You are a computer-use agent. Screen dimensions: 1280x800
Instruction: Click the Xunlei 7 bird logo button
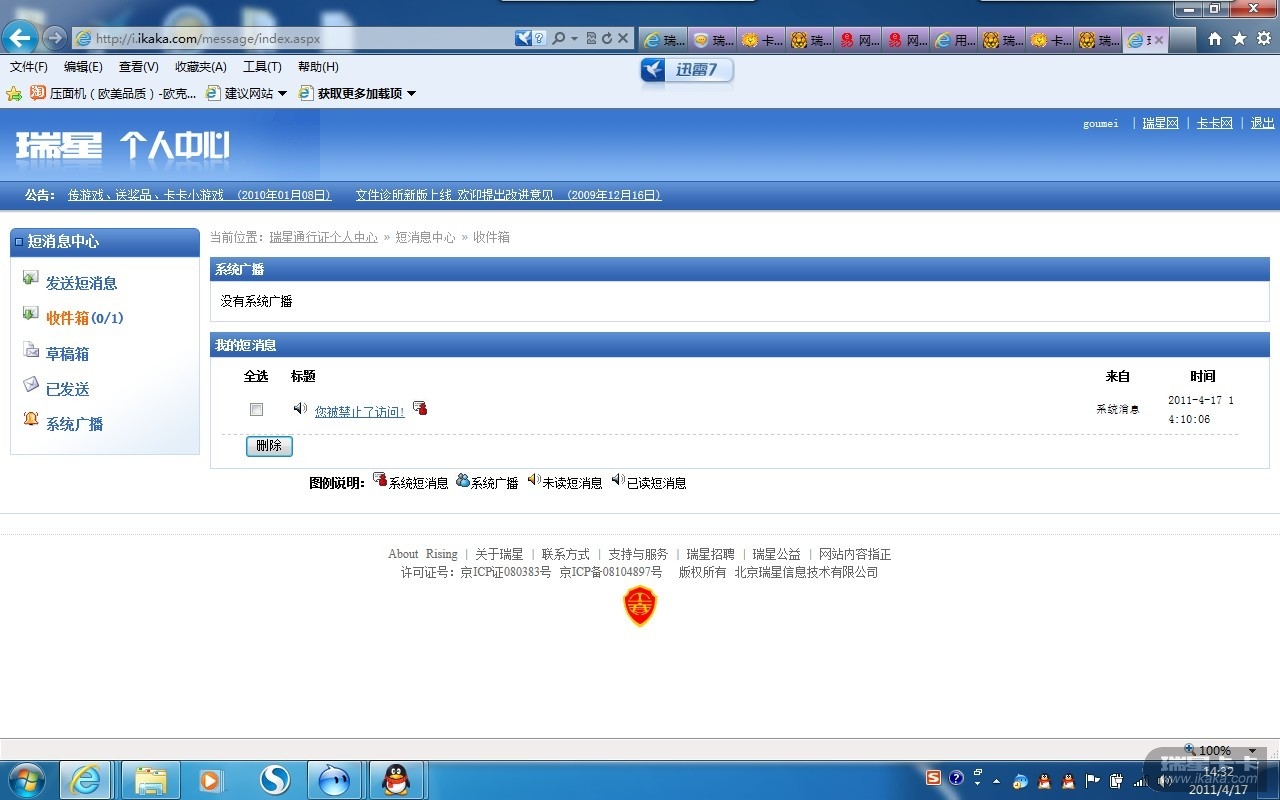tap(687, 70)
